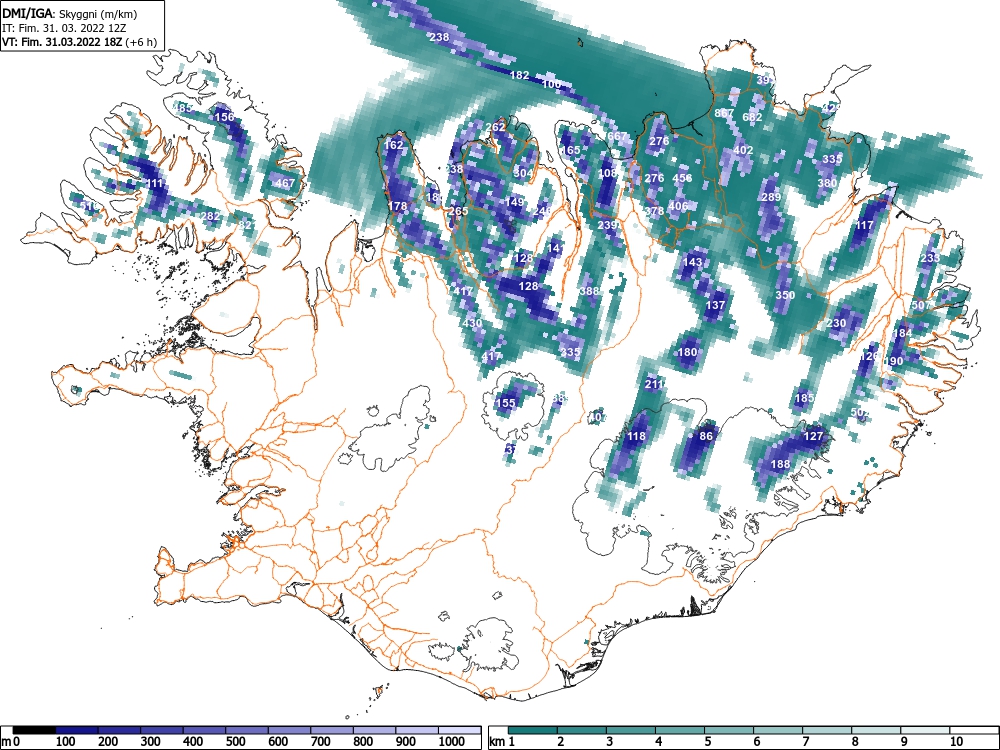Click the map value 304
Screen dimensions: 1000x750
[523, 173]
